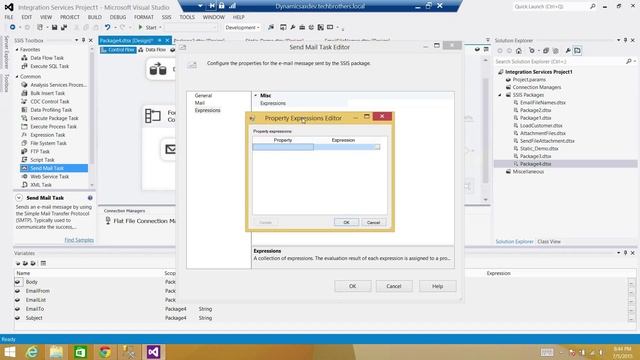Open the Find Samples link
The height and width of the screenshot is (360, 640).
coord(79,240)
